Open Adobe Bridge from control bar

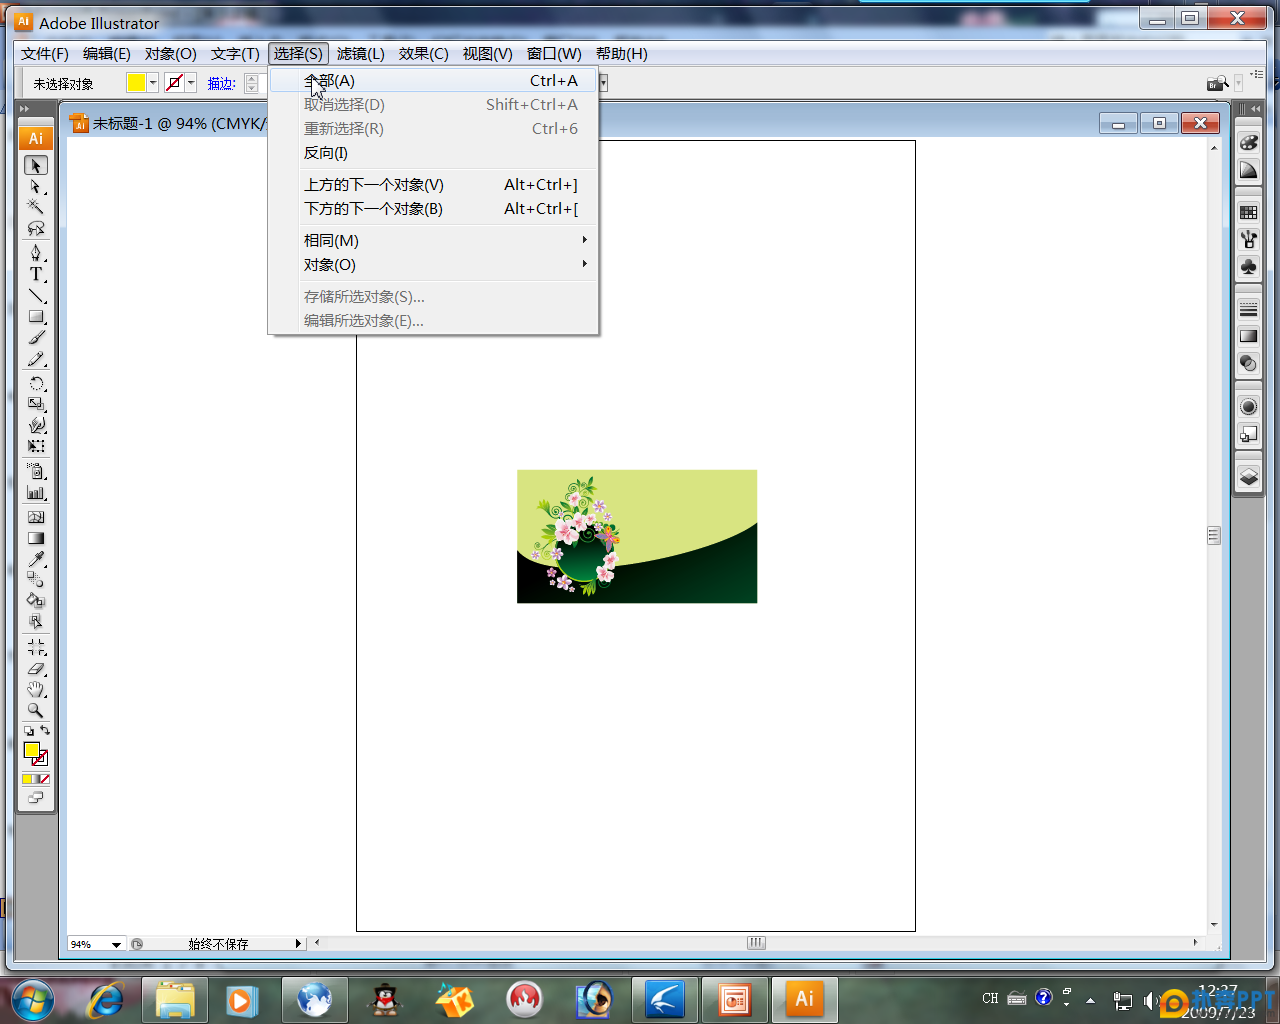pos(1217,83)
